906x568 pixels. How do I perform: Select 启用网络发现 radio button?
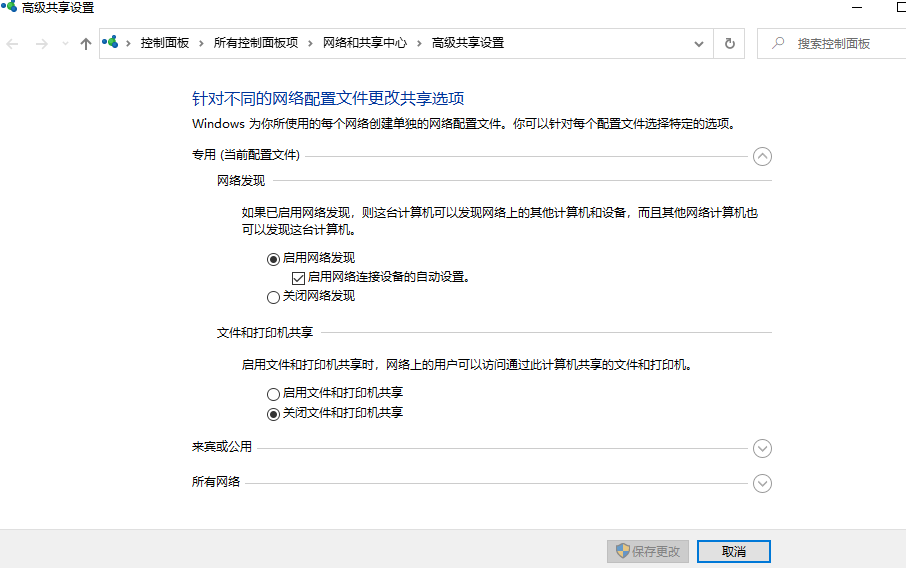[274, 258]
